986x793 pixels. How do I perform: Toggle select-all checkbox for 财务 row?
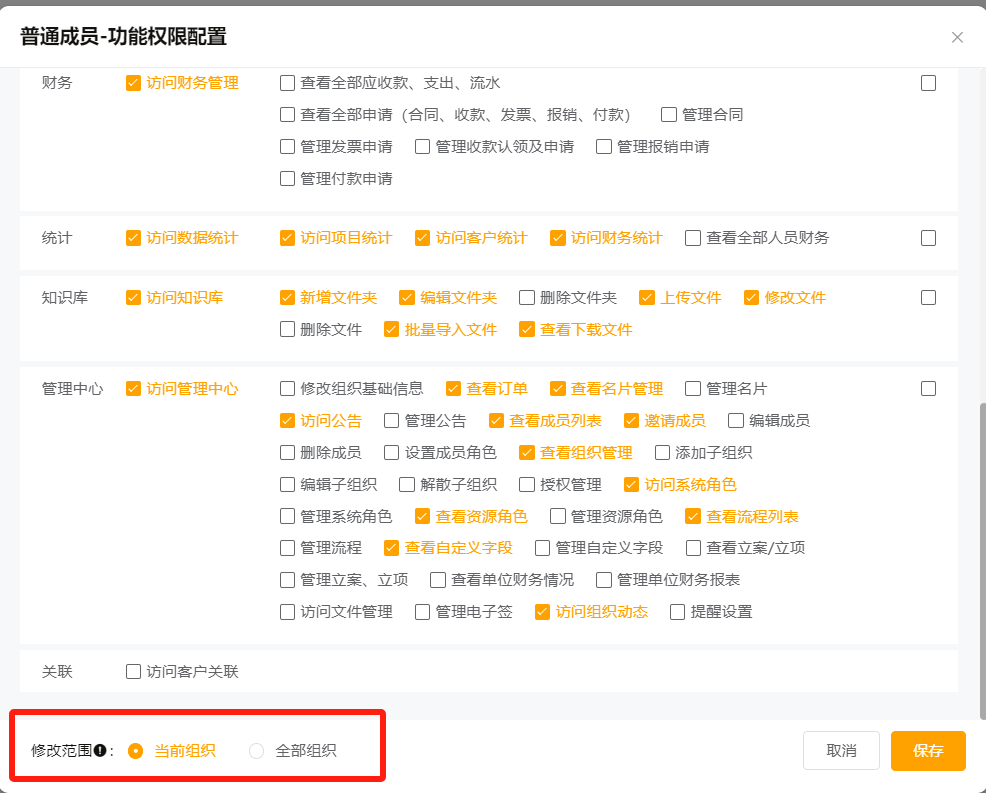(928, 83)
